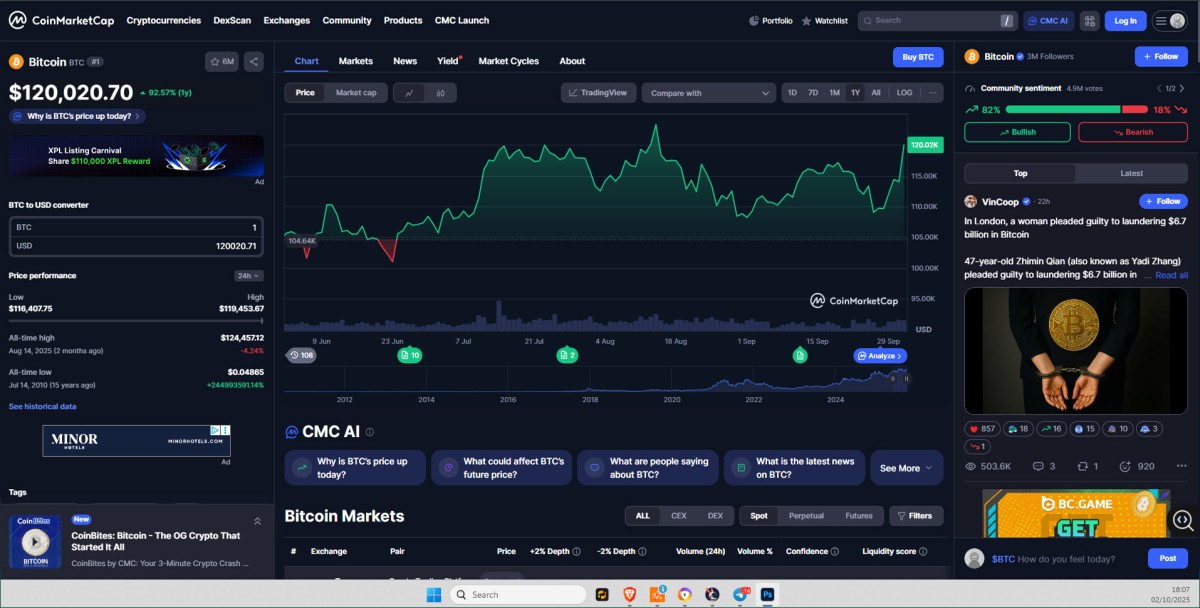Open the Compare with dropdown
Screen dimensions: 1200x608
tap(709, 93)
